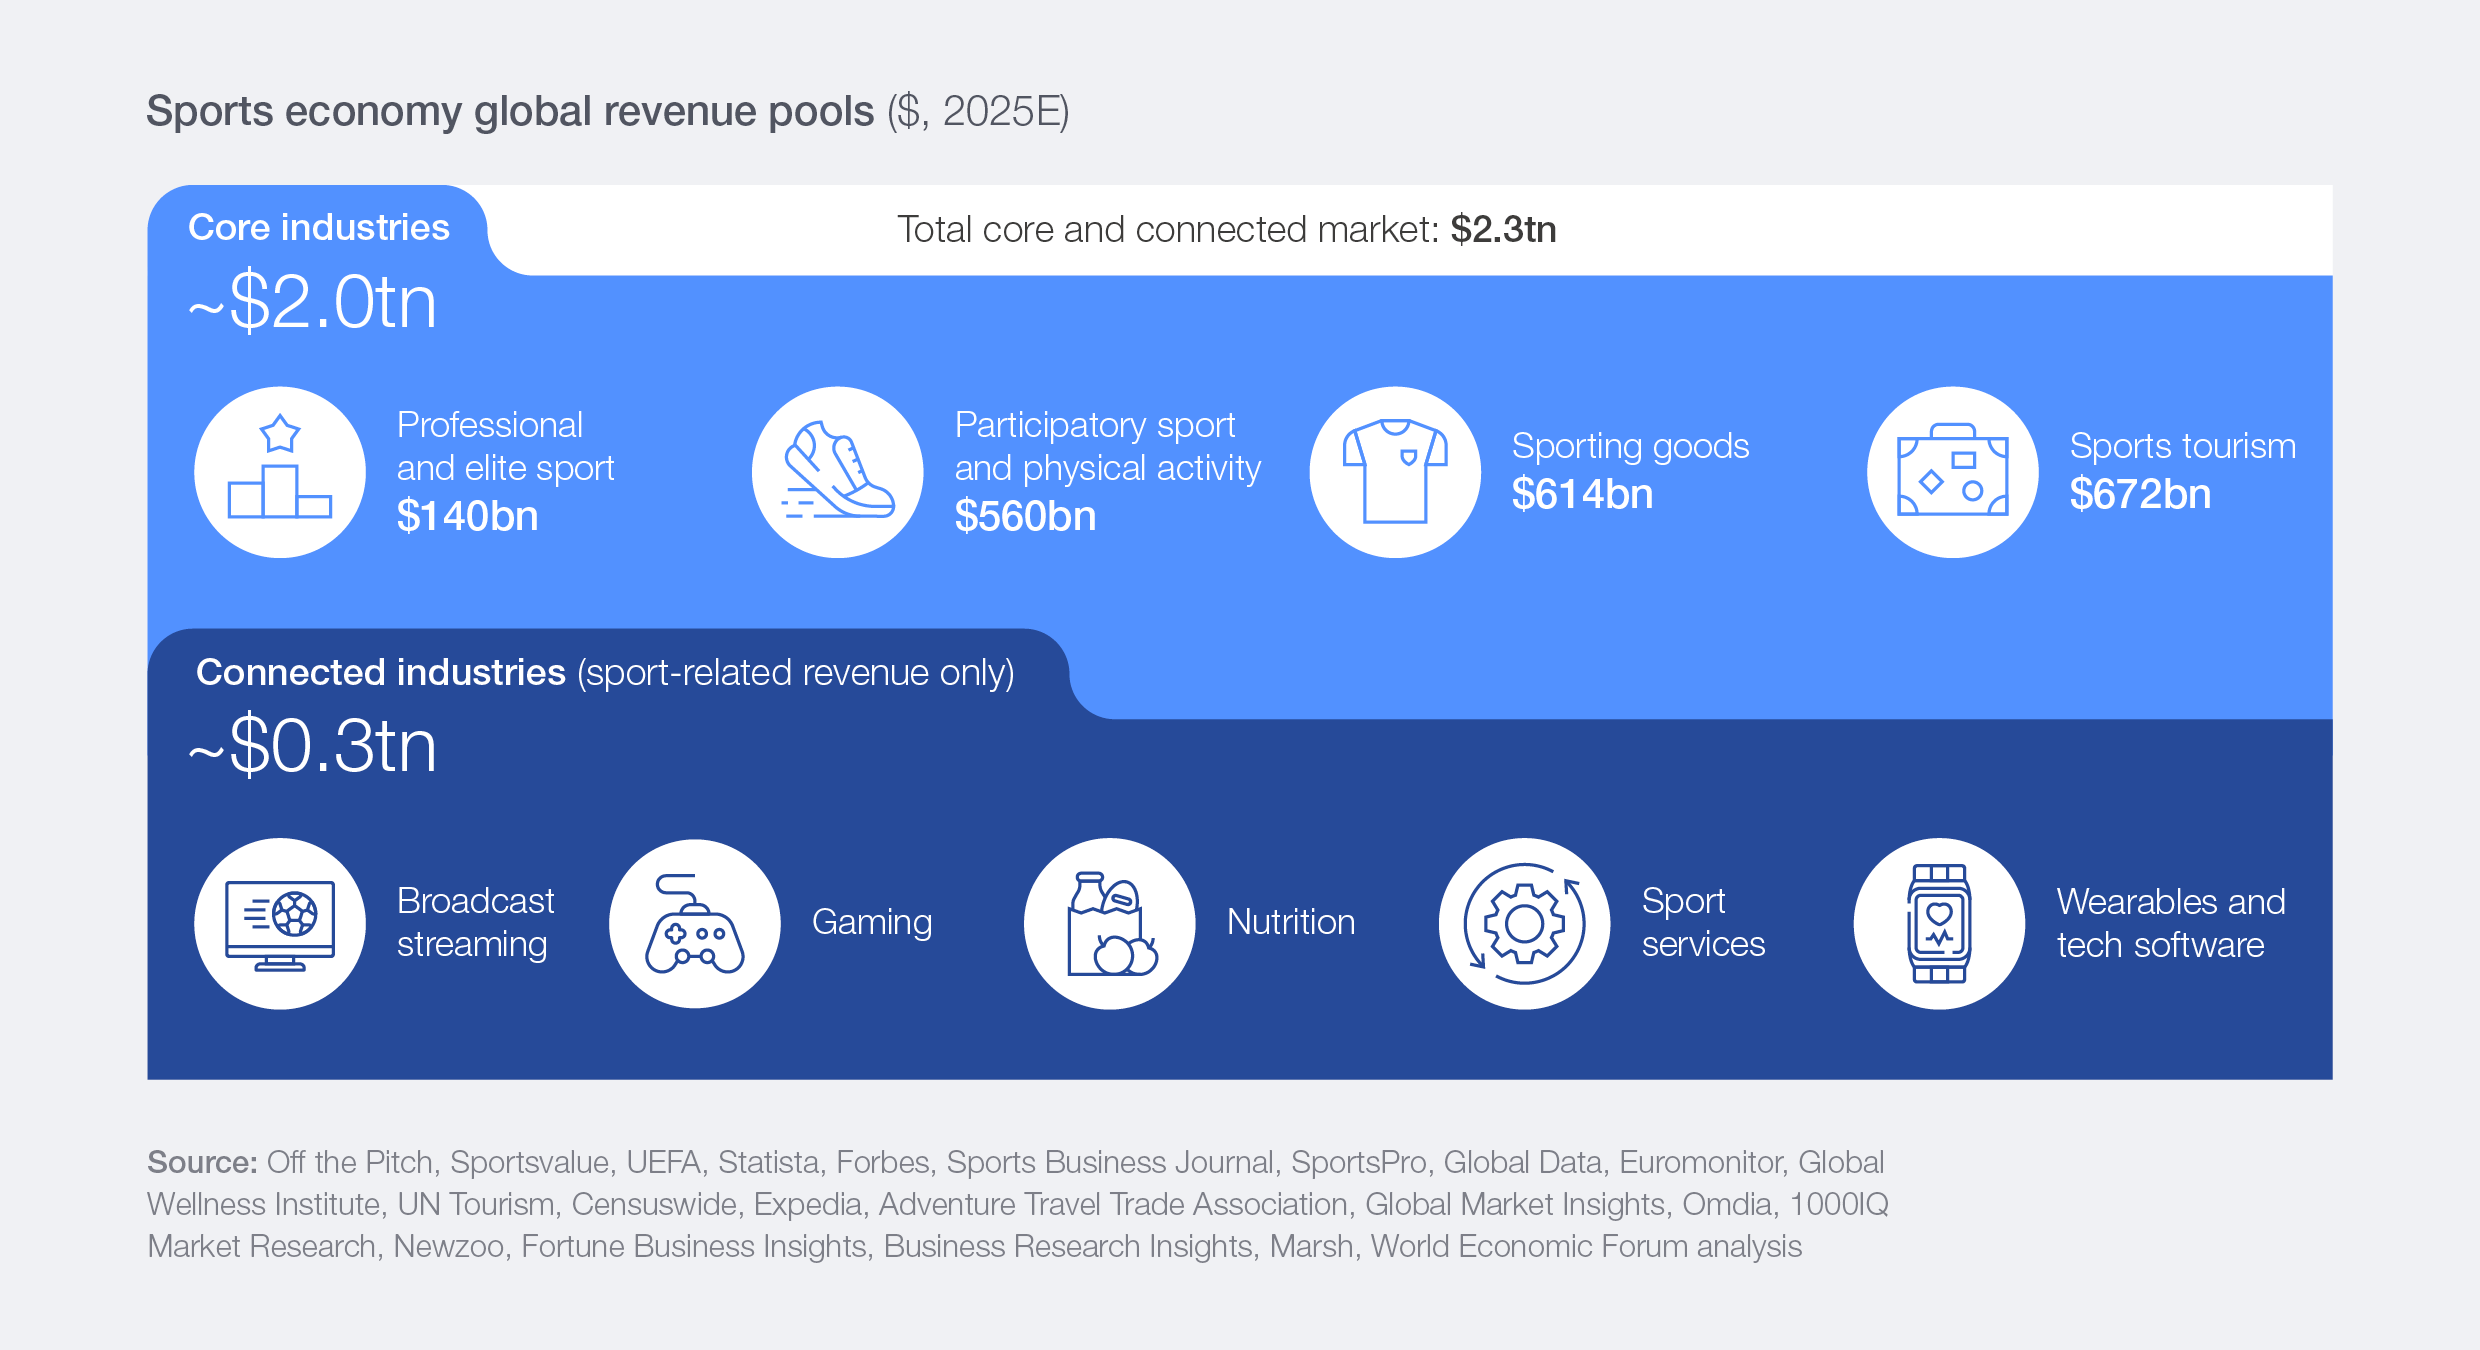The image size is (2480, 1350).
Task: Click the running shoe icon for Participatory sport
Action: pos(838,471)
